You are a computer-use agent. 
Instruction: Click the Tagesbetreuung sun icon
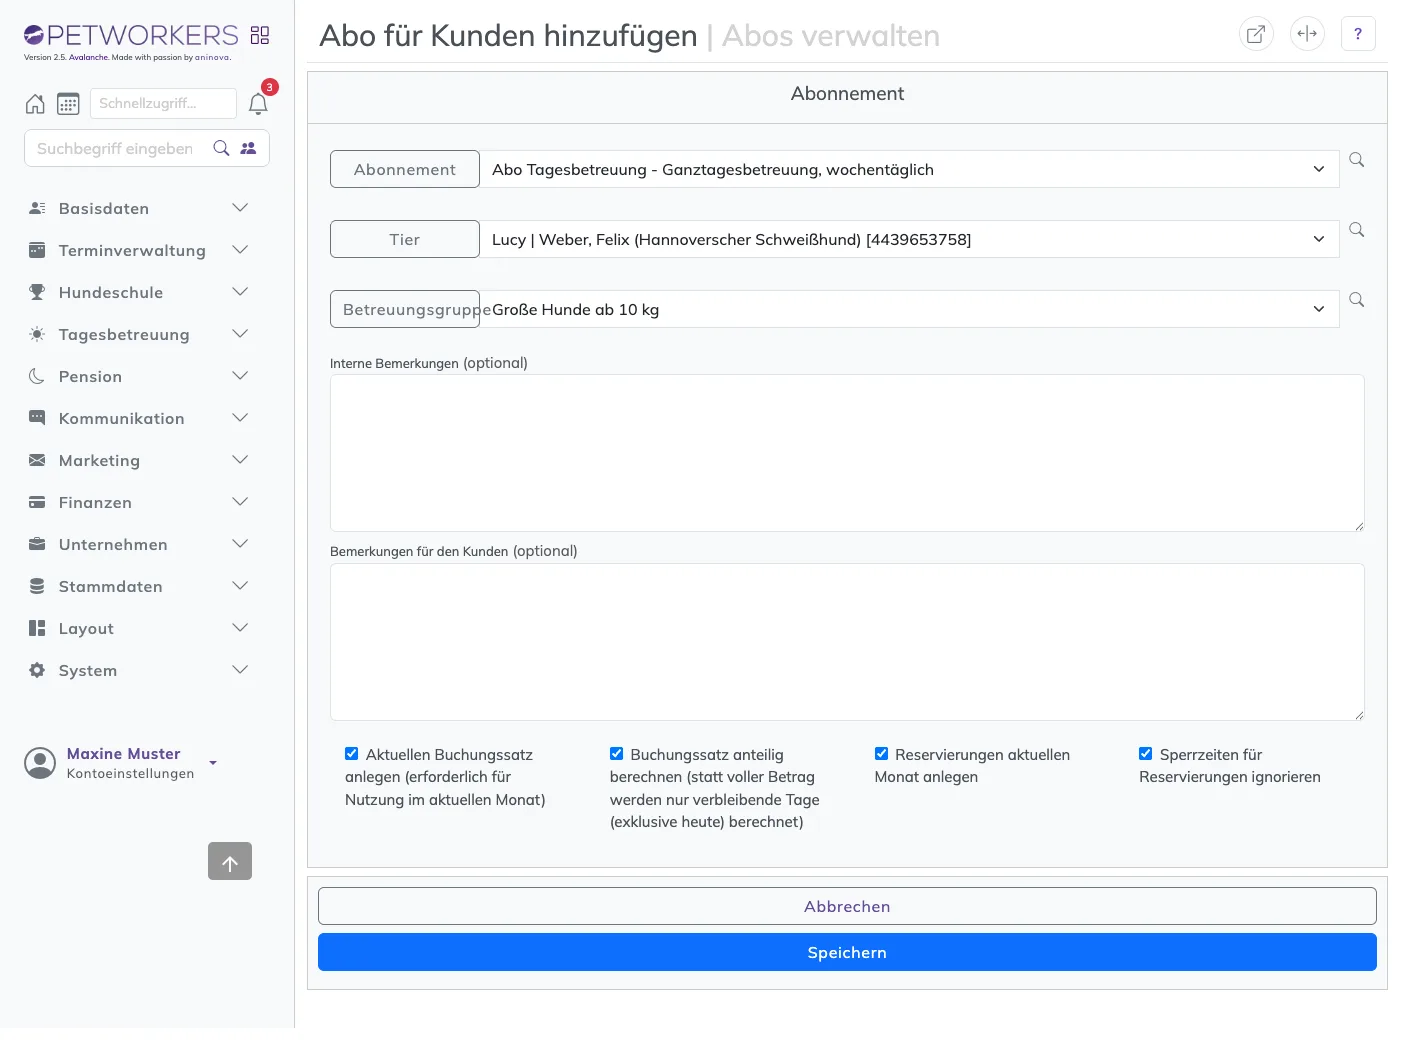(x=37, y=334)
